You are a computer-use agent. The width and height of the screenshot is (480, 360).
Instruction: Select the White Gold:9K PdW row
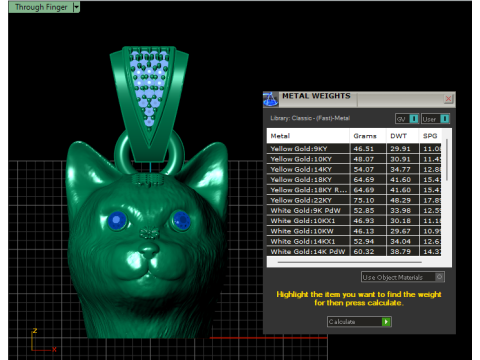coord(354,211)
